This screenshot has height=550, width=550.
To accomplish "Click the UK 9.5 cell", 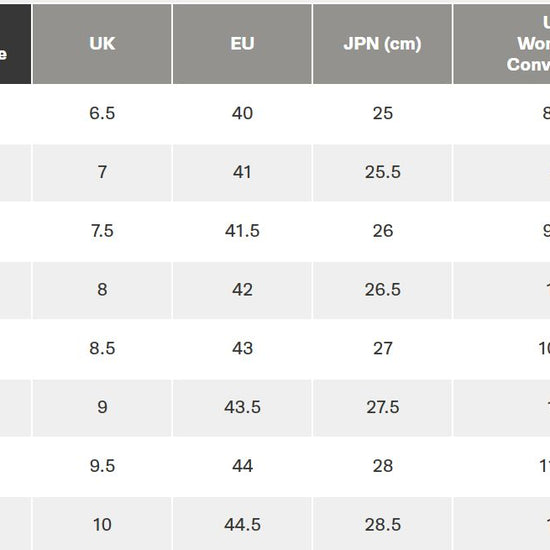I will (102, 466).
